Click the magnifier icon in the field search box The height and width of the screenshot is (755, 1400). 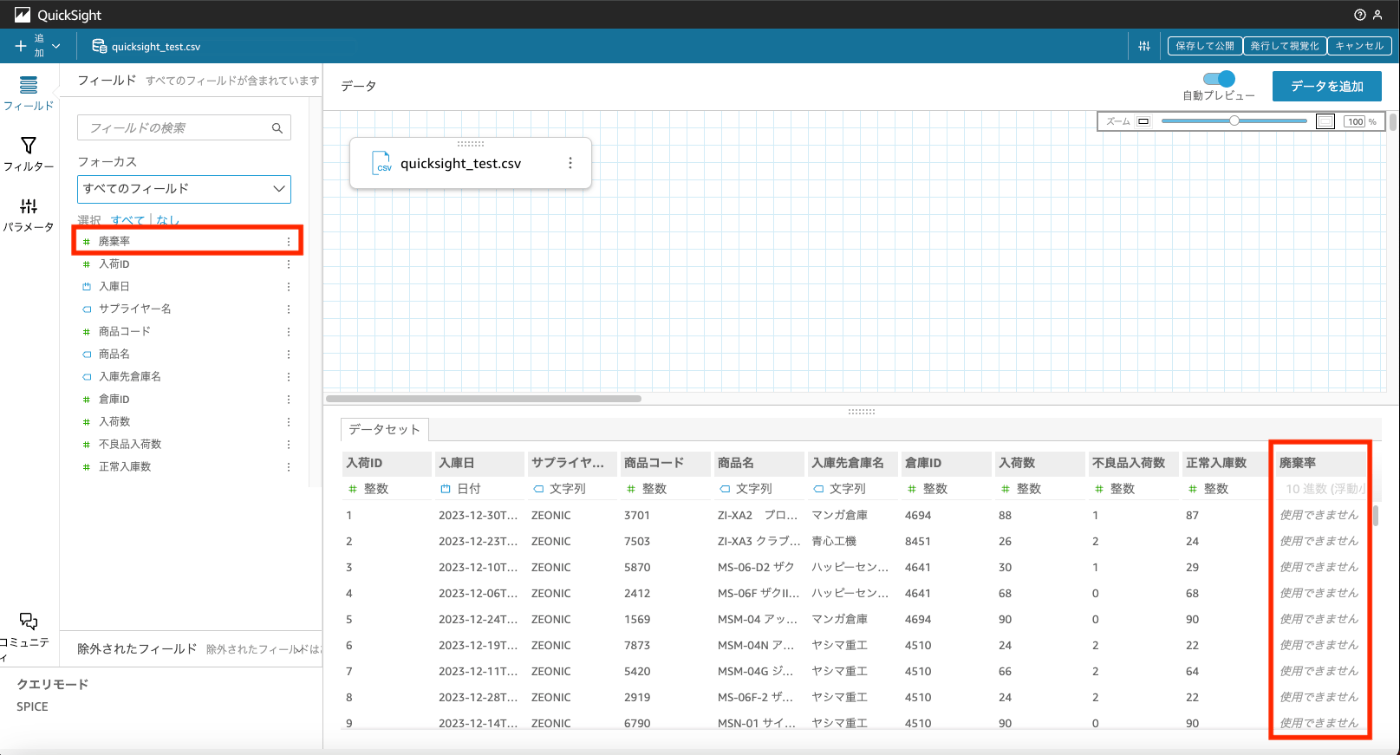tap(277, 128)
